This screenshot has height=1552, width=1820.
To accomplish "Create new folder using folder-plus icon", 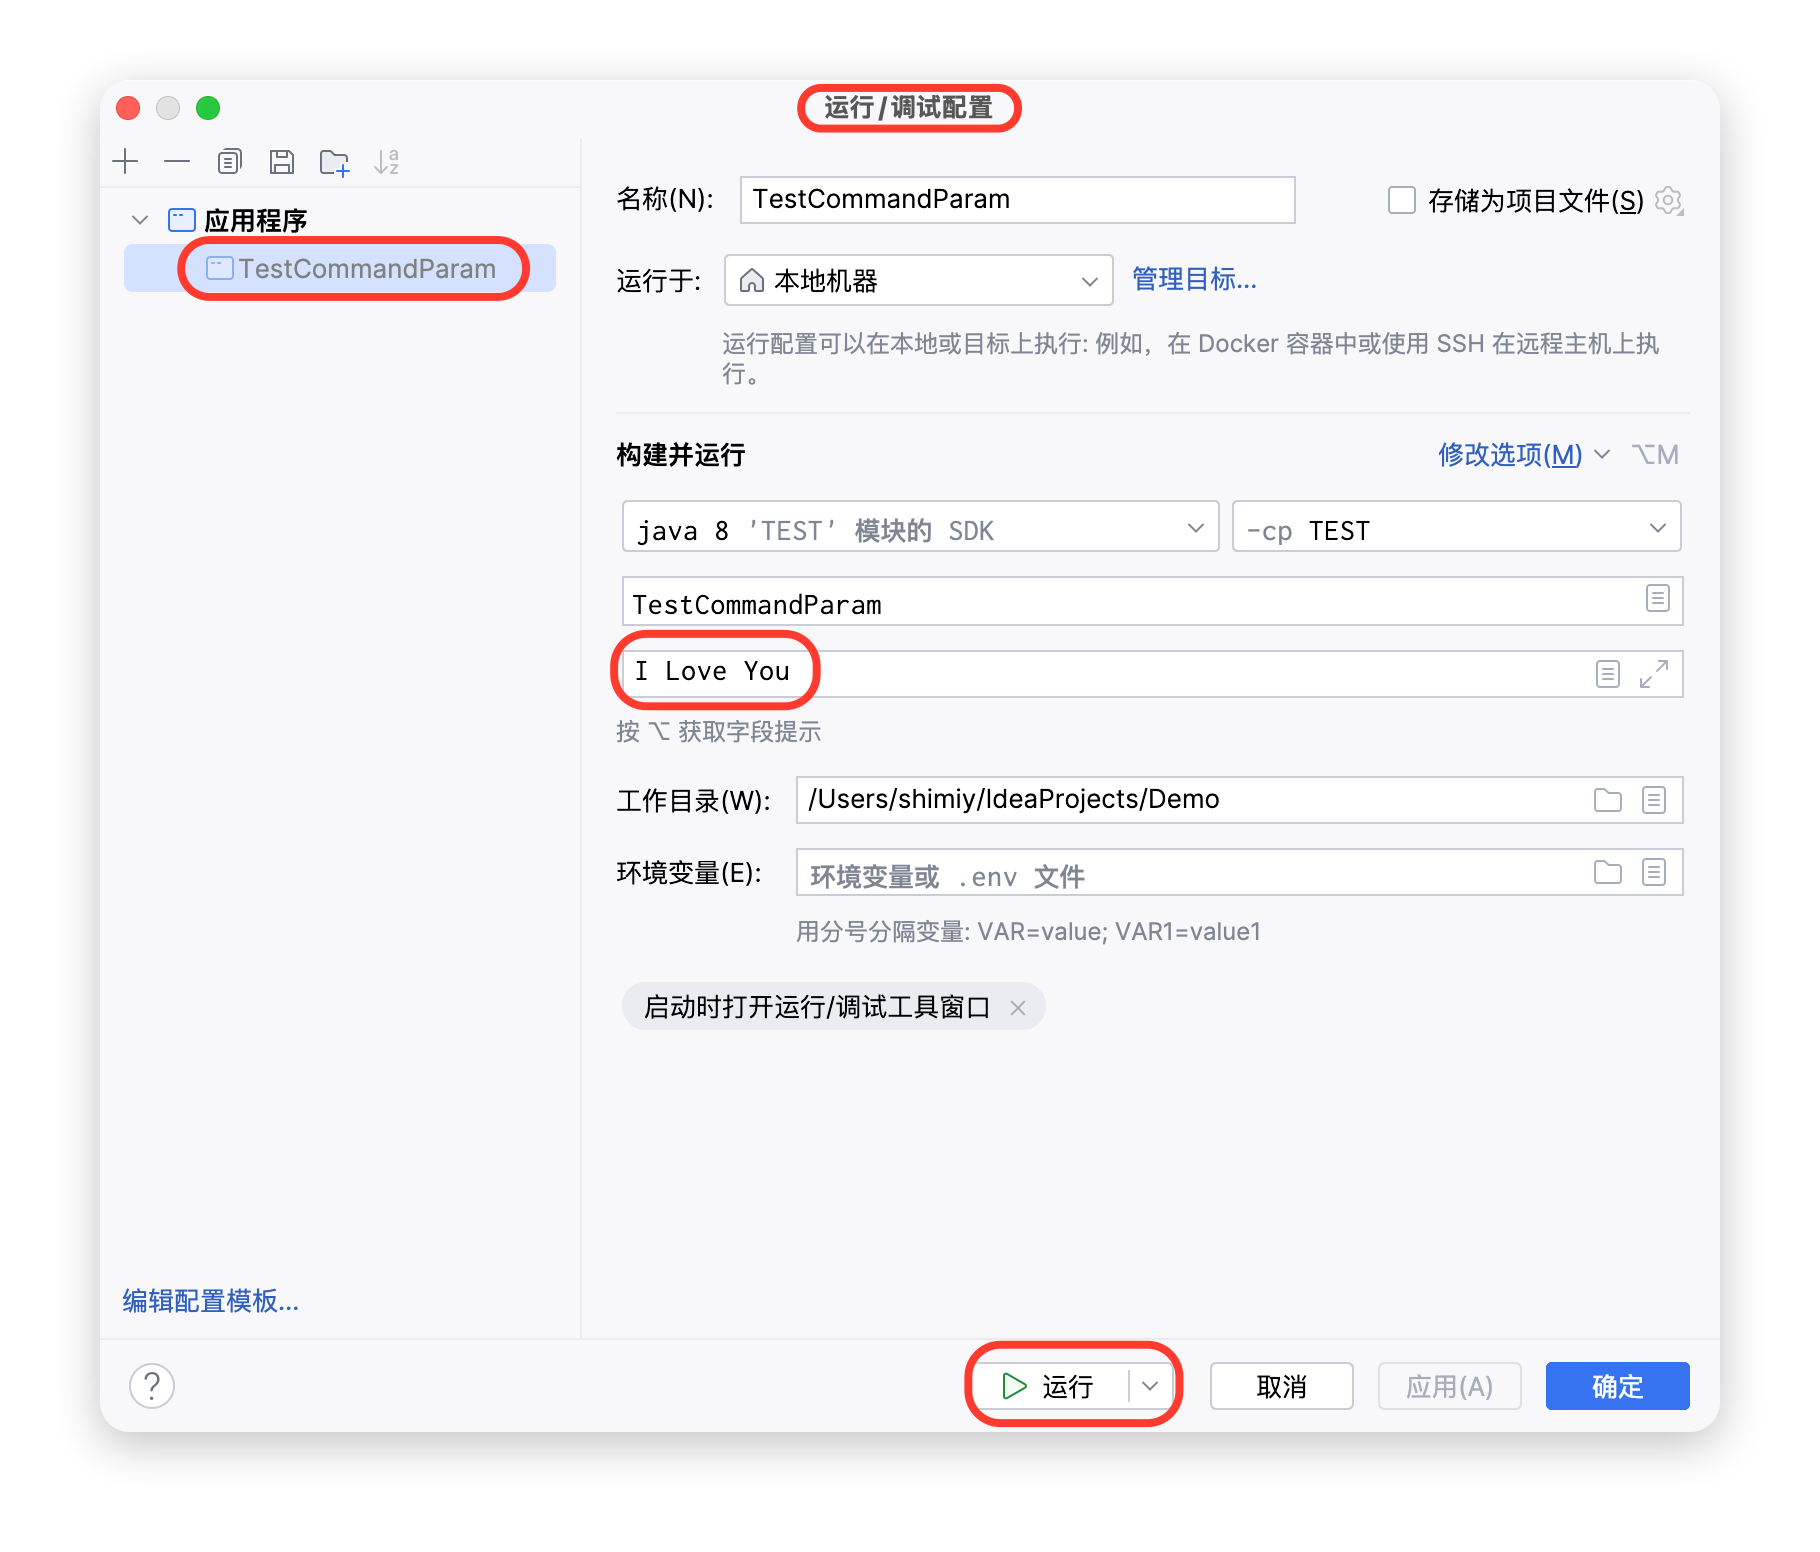I will tap(334, 162).
